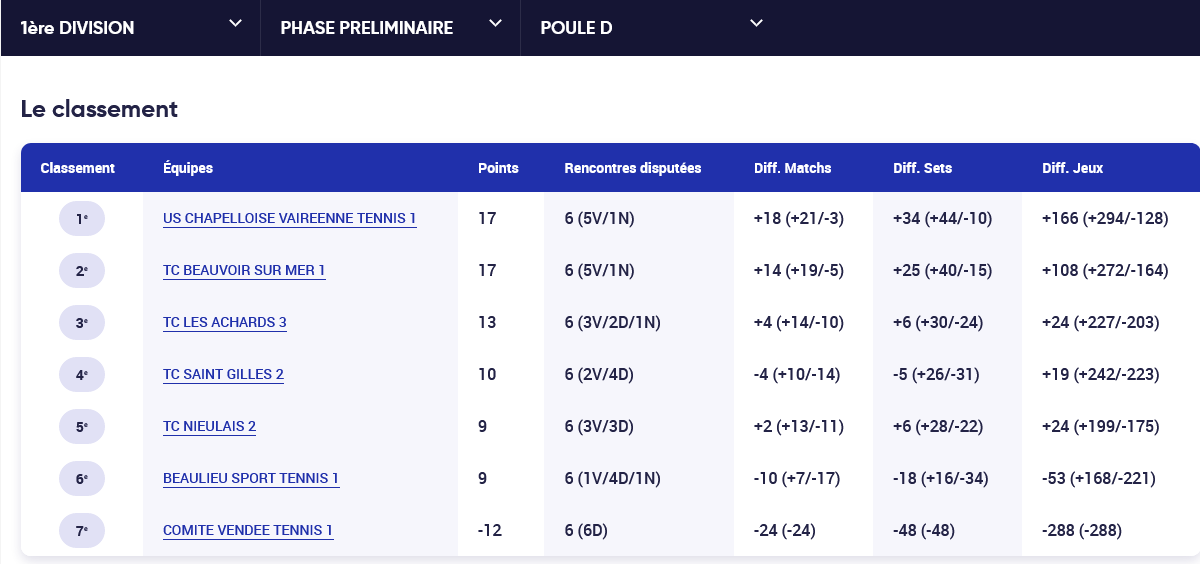Click the Diff. Jeux column header
This screenshot has height=564, width=1200.
click(1072, 168)
